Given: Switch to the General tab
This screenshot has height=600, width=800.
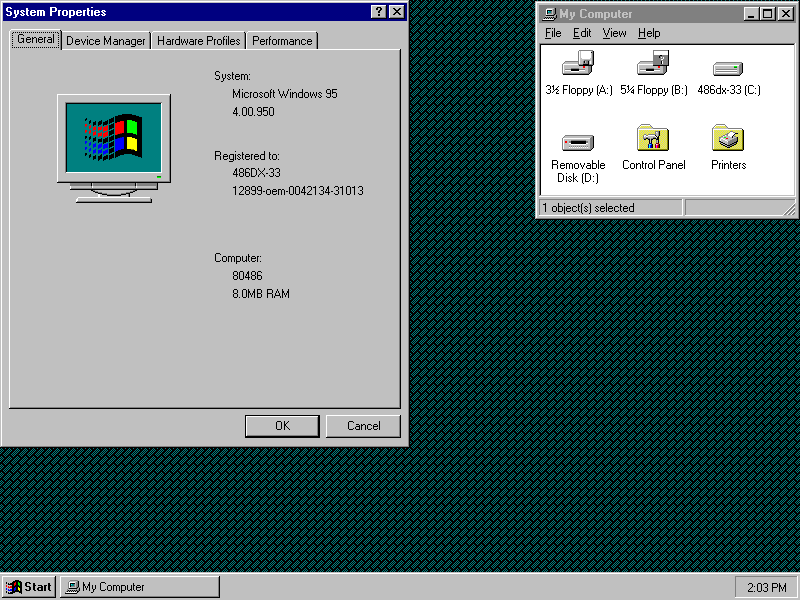Looking at the screenshot, I should pos(36,39).
